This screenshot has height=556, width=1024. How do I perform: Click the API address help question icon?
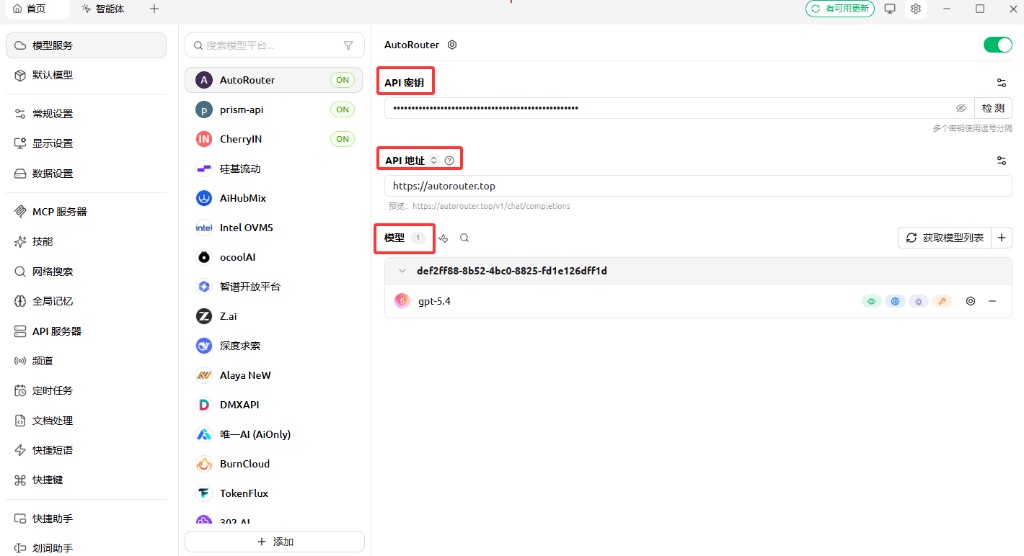coord(449,160)
